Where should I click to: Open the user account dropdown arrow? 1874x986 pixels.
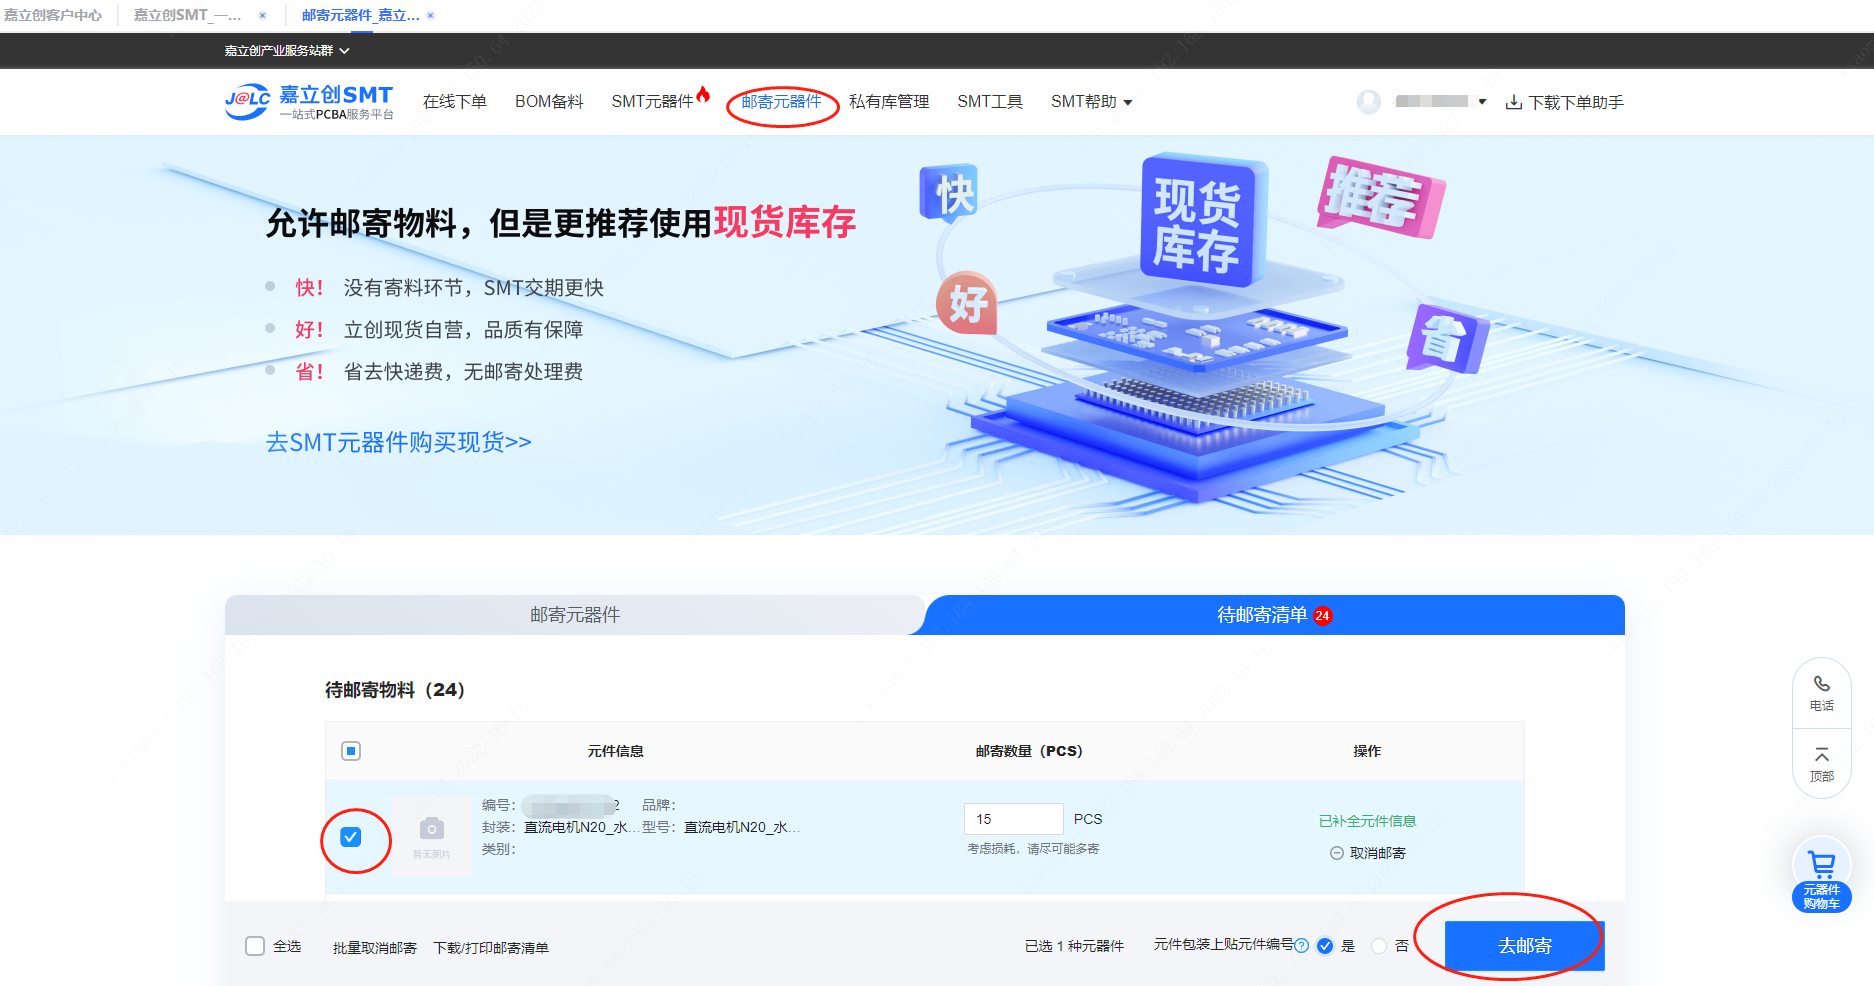click(x=1482, y=102)
